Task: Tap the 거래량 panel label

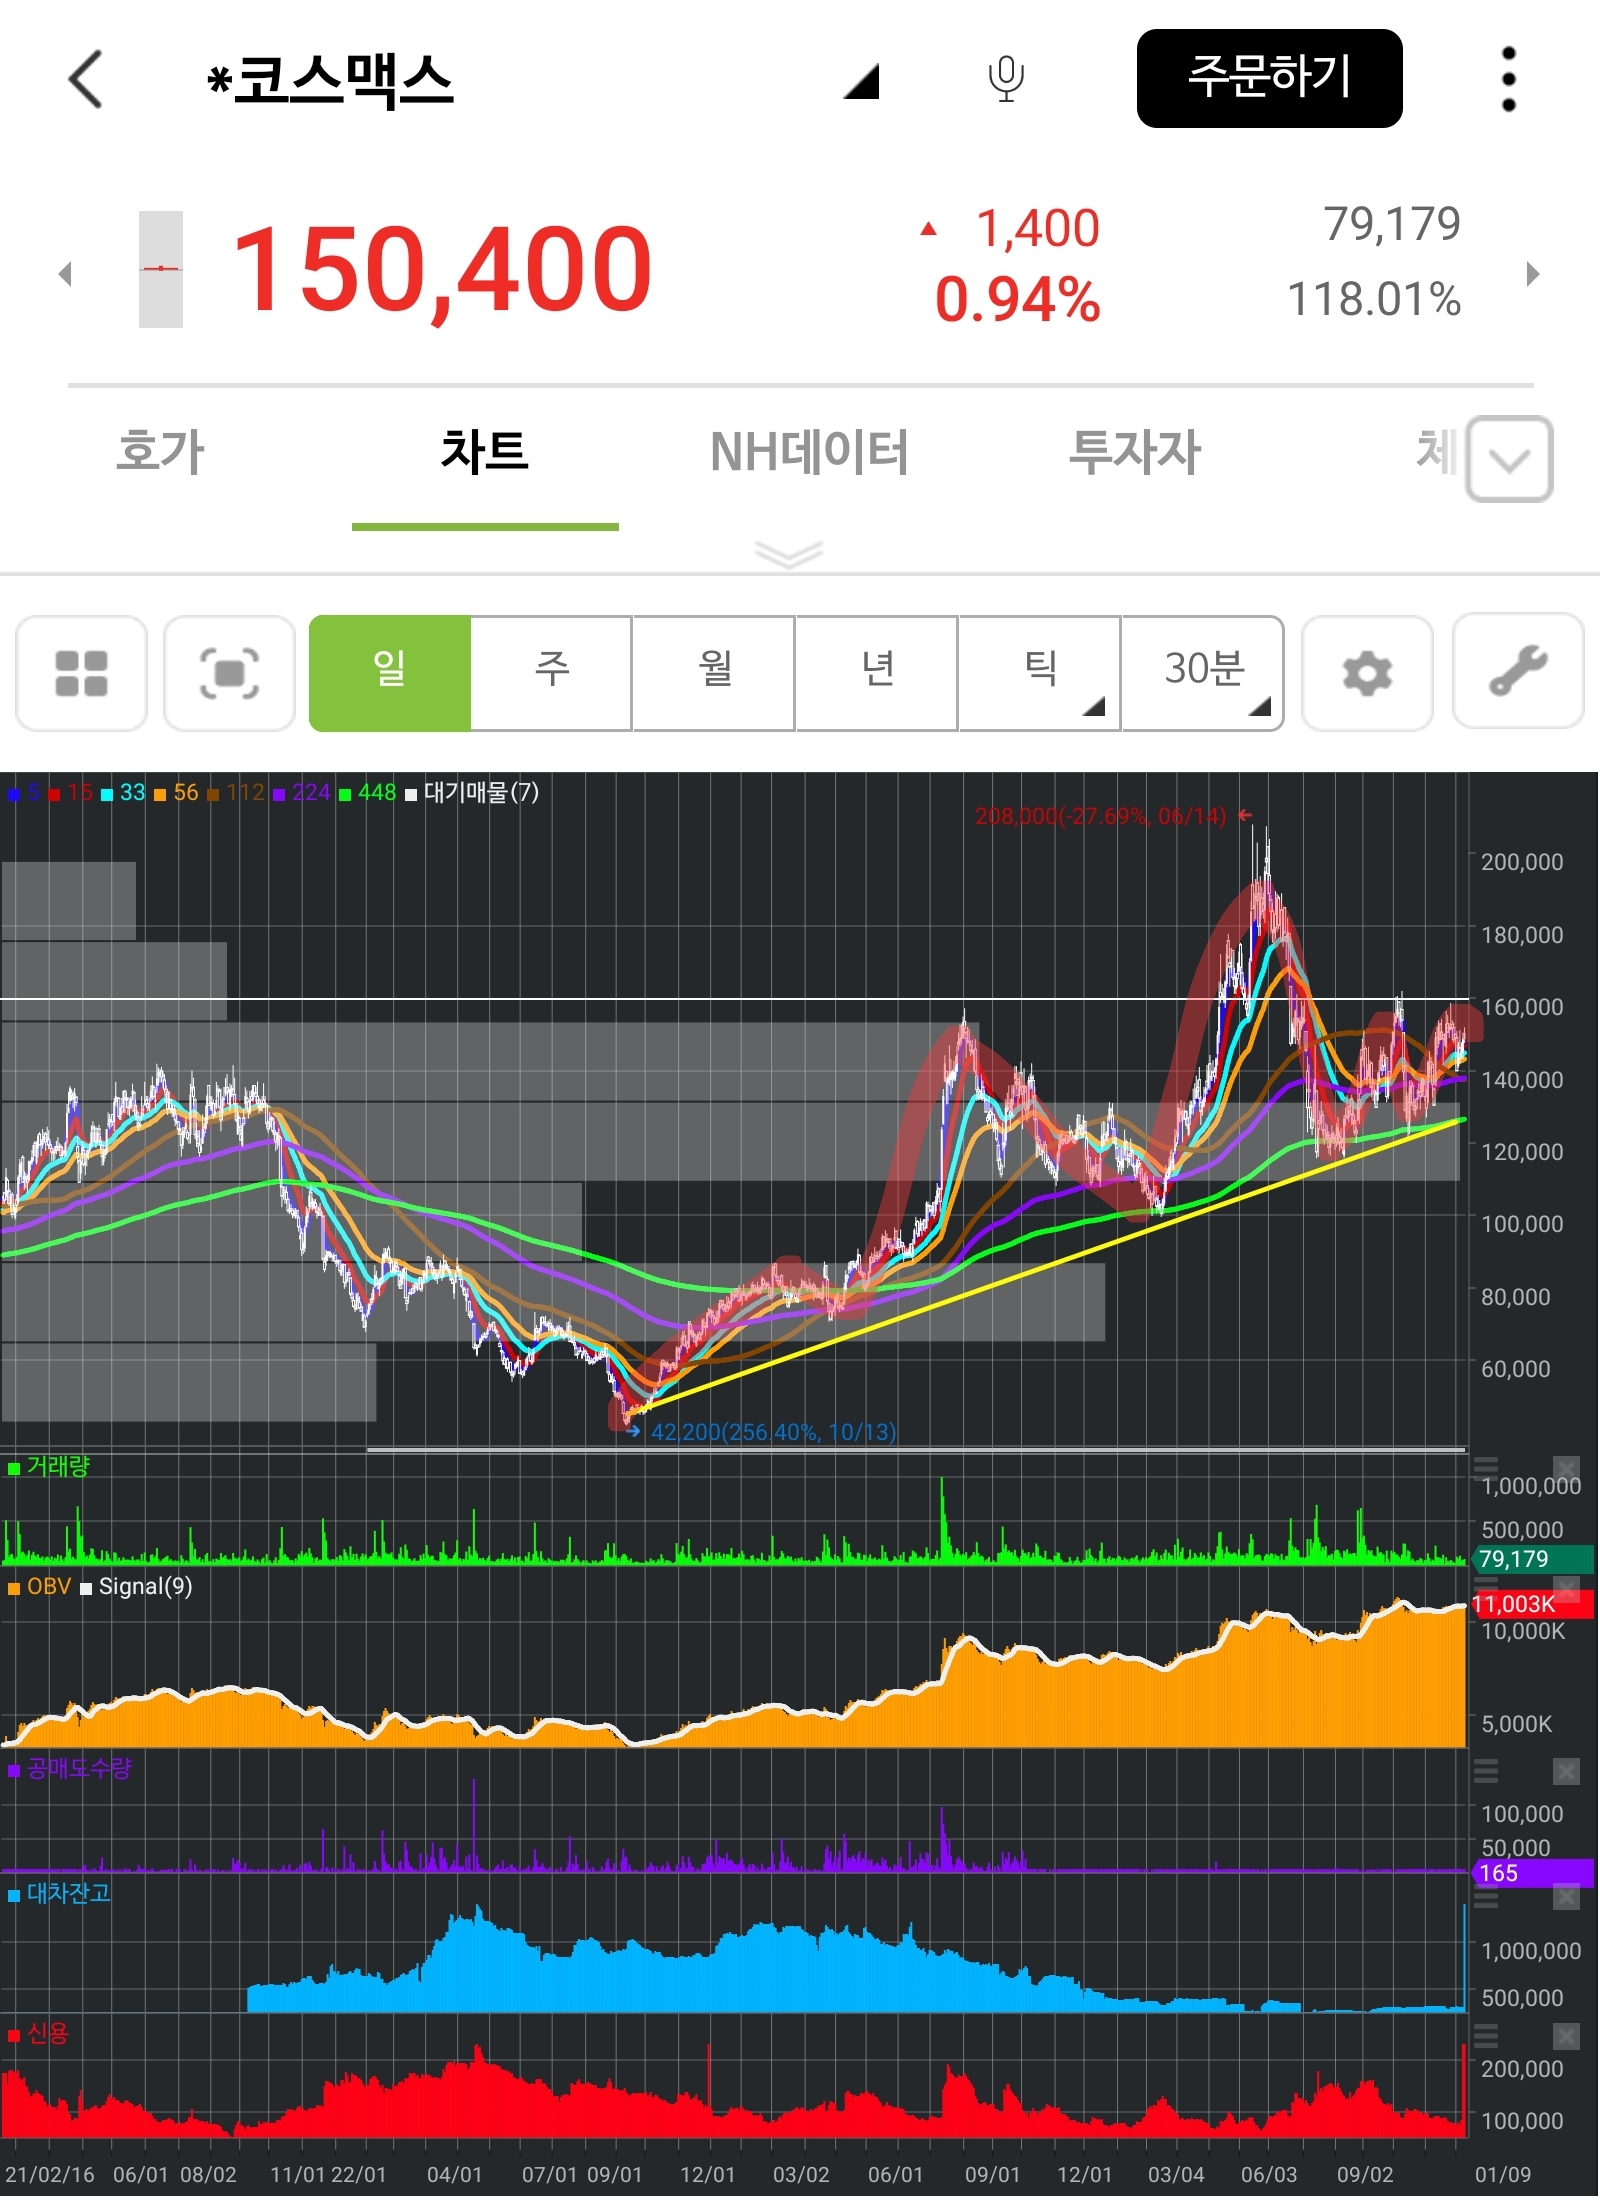Action: pyautogui.click(x=49, y=1467)
